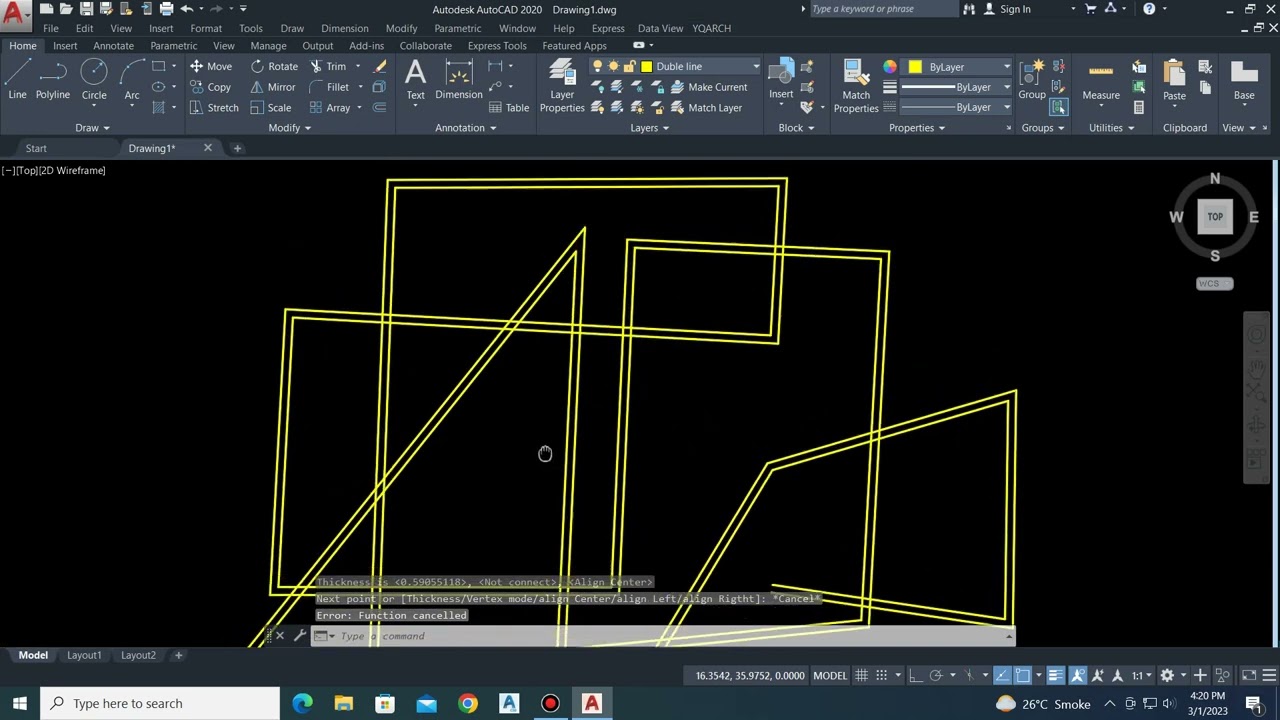Click the yellow object color swatch
The height and width of the screenshot is (720, 1280).
coord(915,67)
